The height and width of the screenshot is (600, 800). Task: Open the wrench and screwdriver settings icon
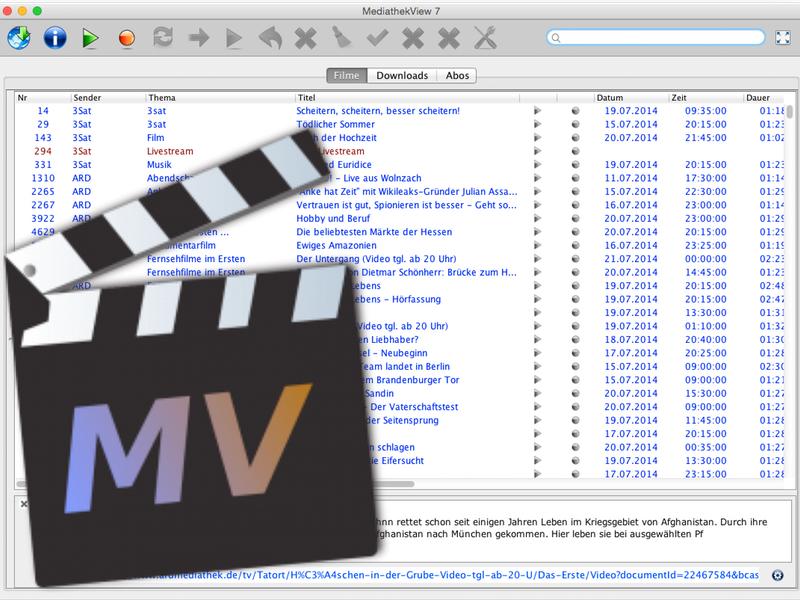click(x=485, y=38)
